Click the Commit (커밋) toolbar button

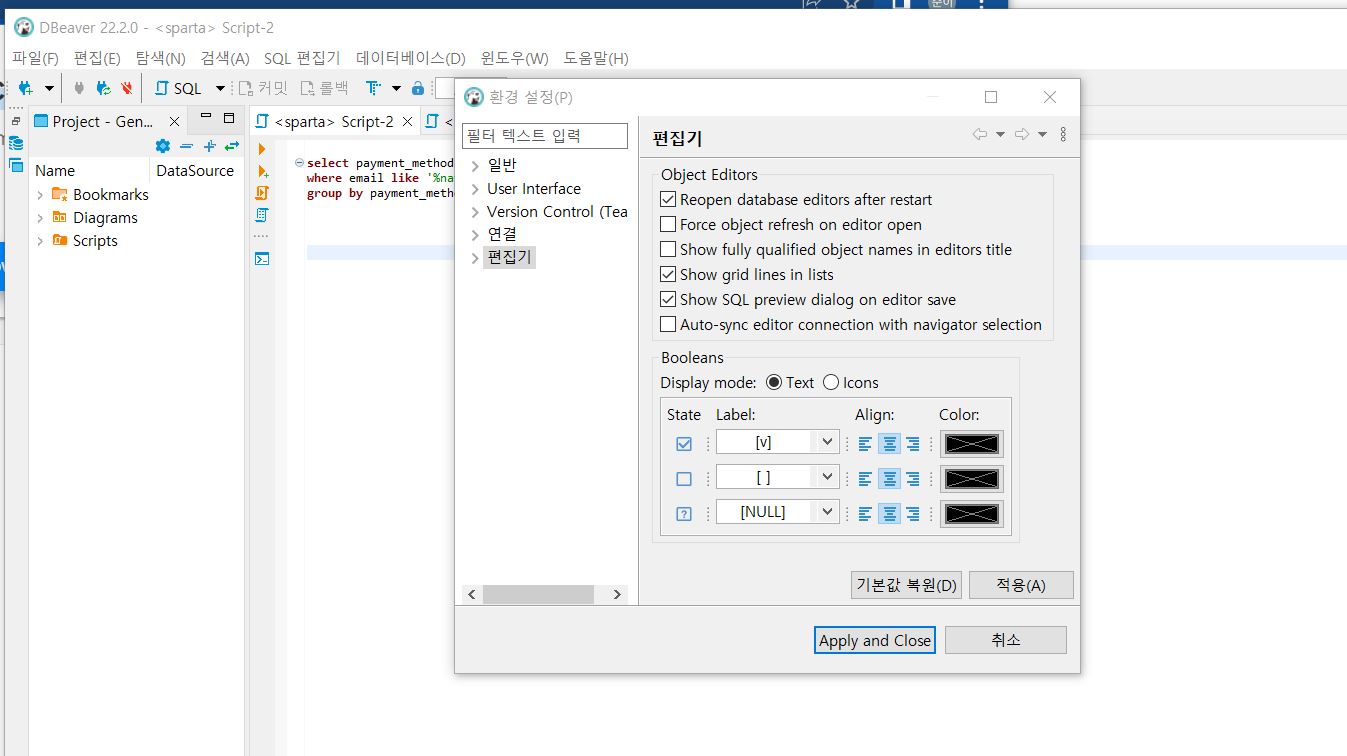pyautogui.click(x=263, y=88)
